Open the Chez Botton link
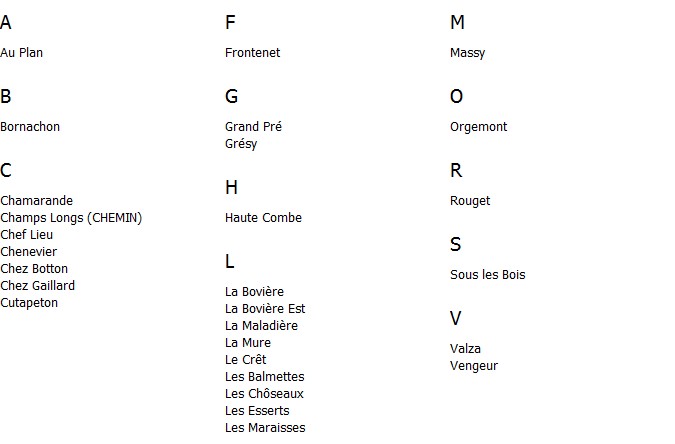Image resolution: width=675 pixels, height=444 pixels. 34,269
